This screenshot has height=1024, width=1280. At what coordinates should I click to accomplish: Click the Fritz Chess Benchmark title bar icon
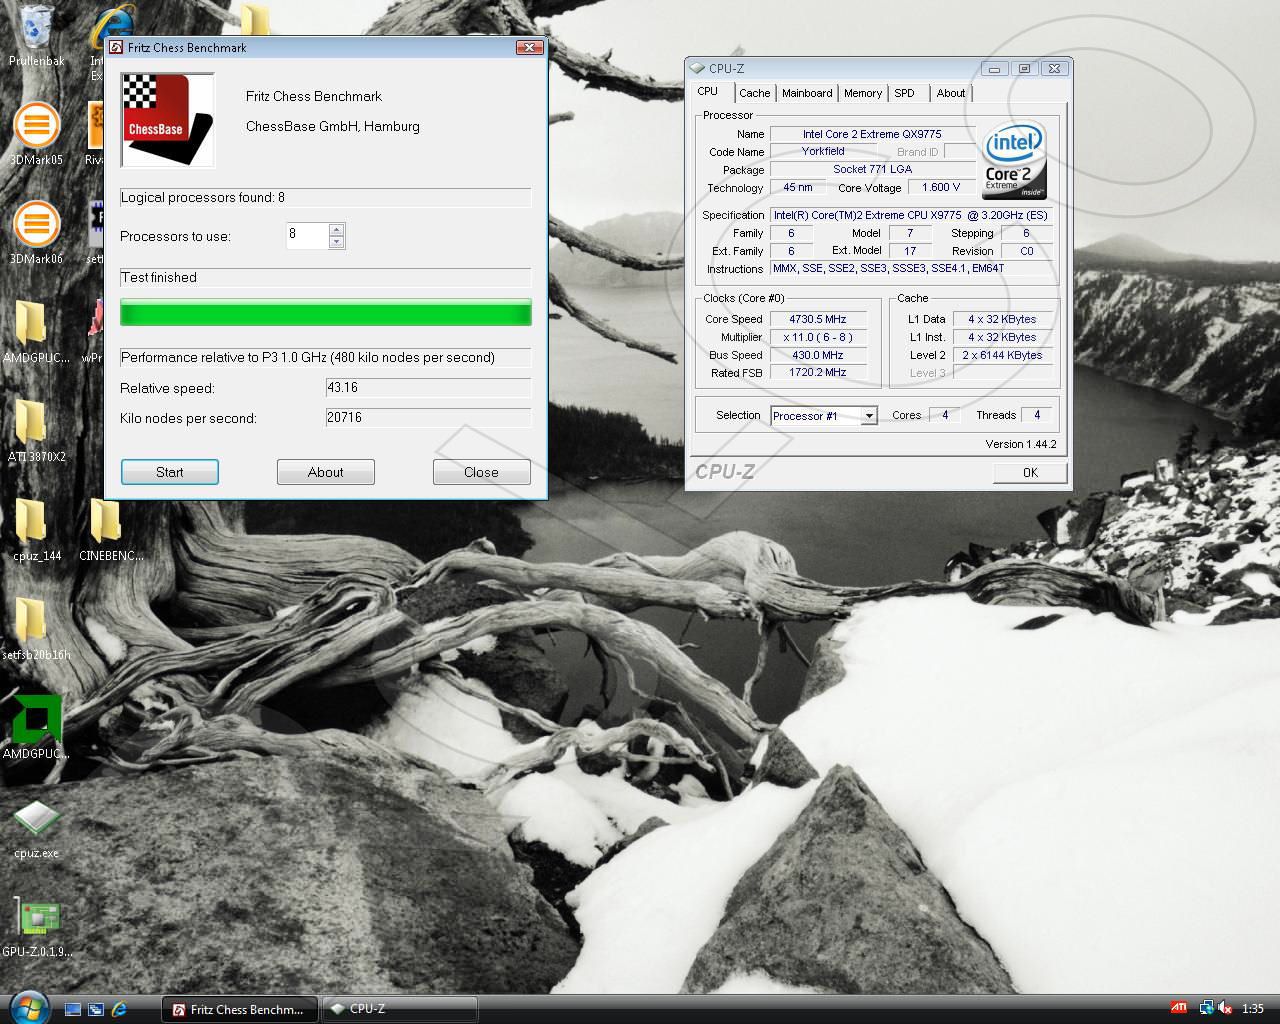tap(116, 47)
